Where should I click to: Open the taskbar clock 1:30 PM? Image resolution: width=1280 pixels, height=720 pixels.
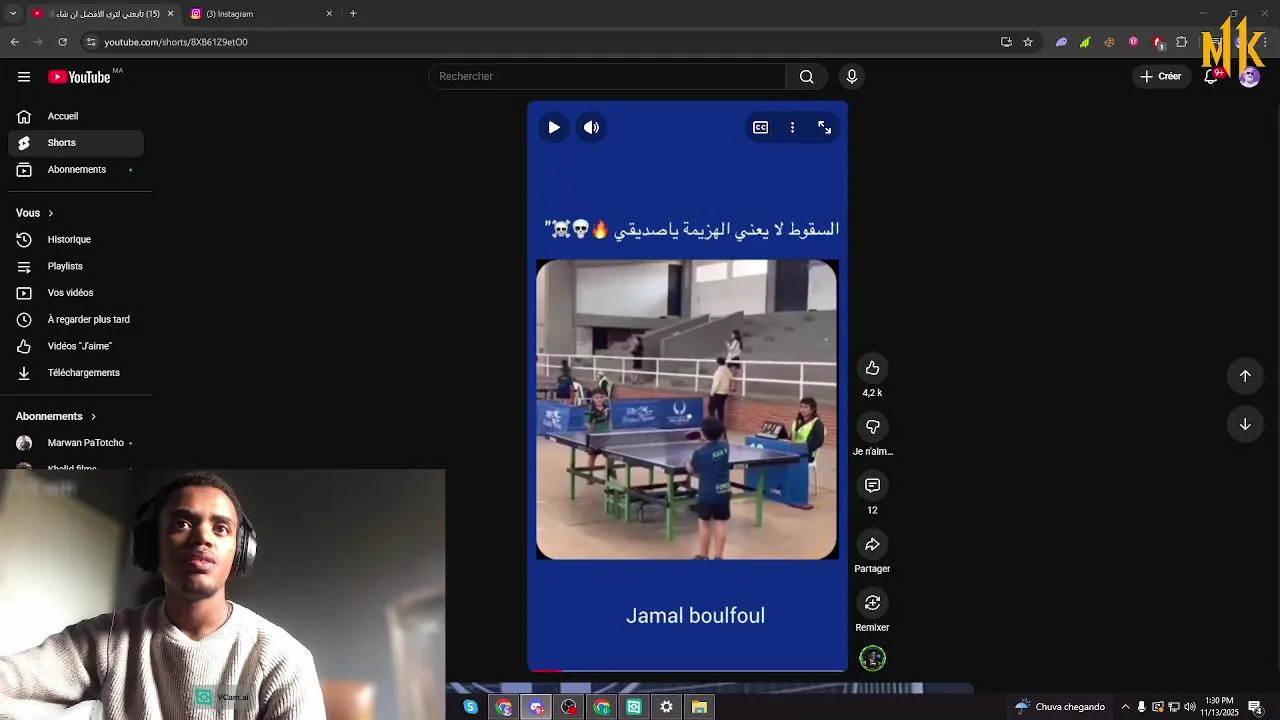pos(1219,707)
